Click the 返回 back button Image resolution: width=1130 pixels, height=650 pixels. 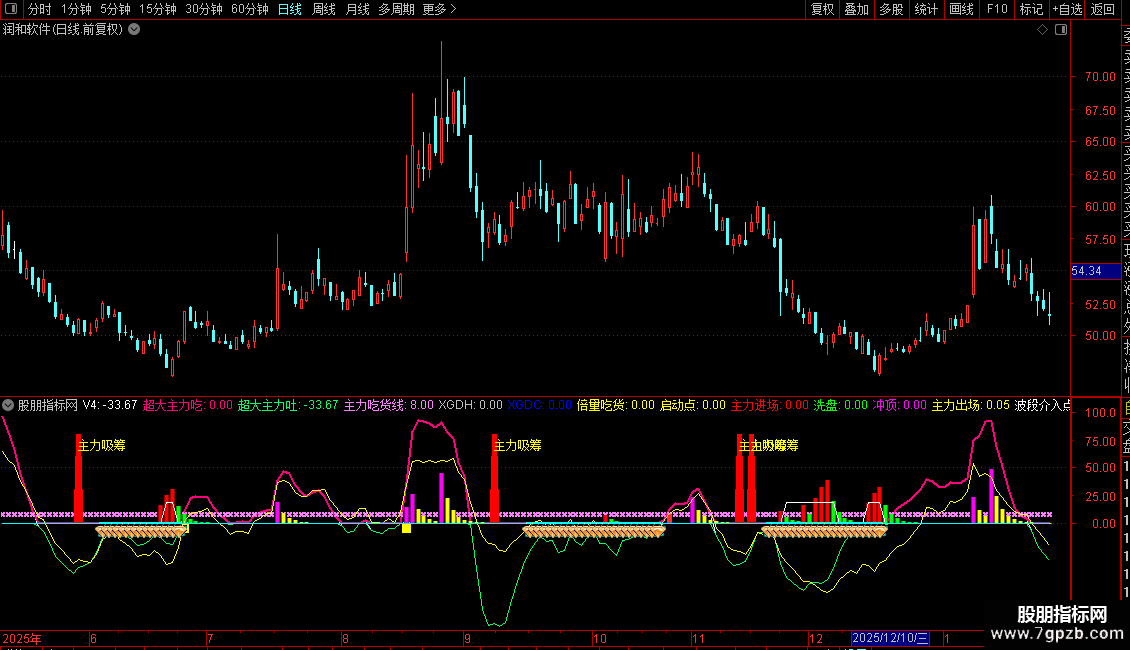1103,9
